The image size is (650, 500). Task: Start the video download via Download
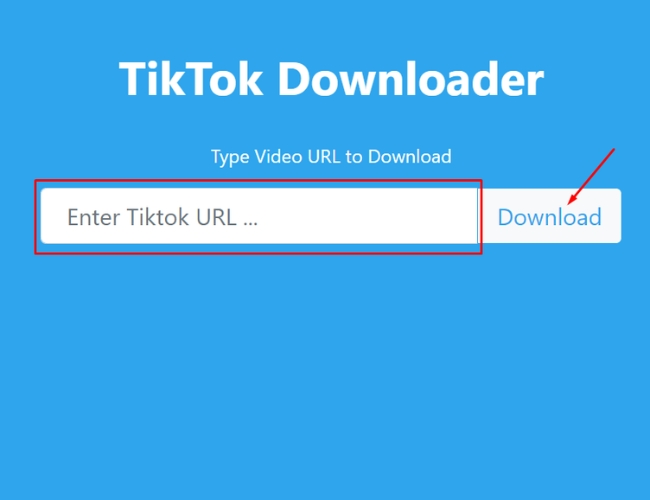550,216
